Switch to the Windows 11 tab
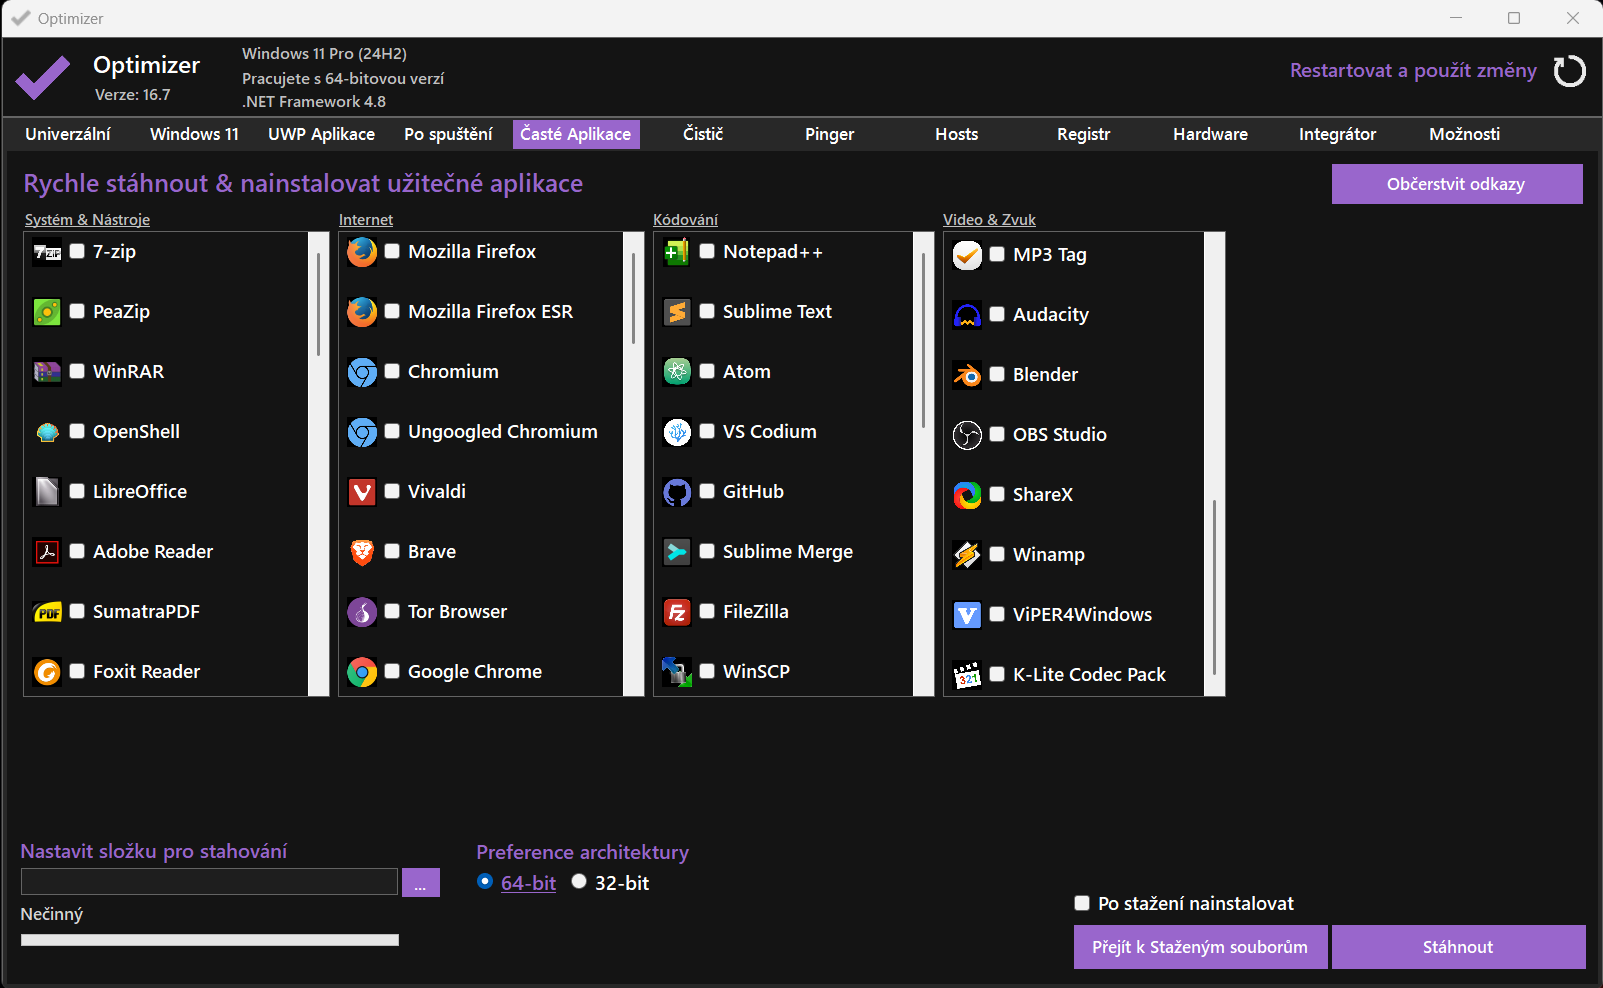The height and width of the screenshot is (988, 1603). pos(194,134)
